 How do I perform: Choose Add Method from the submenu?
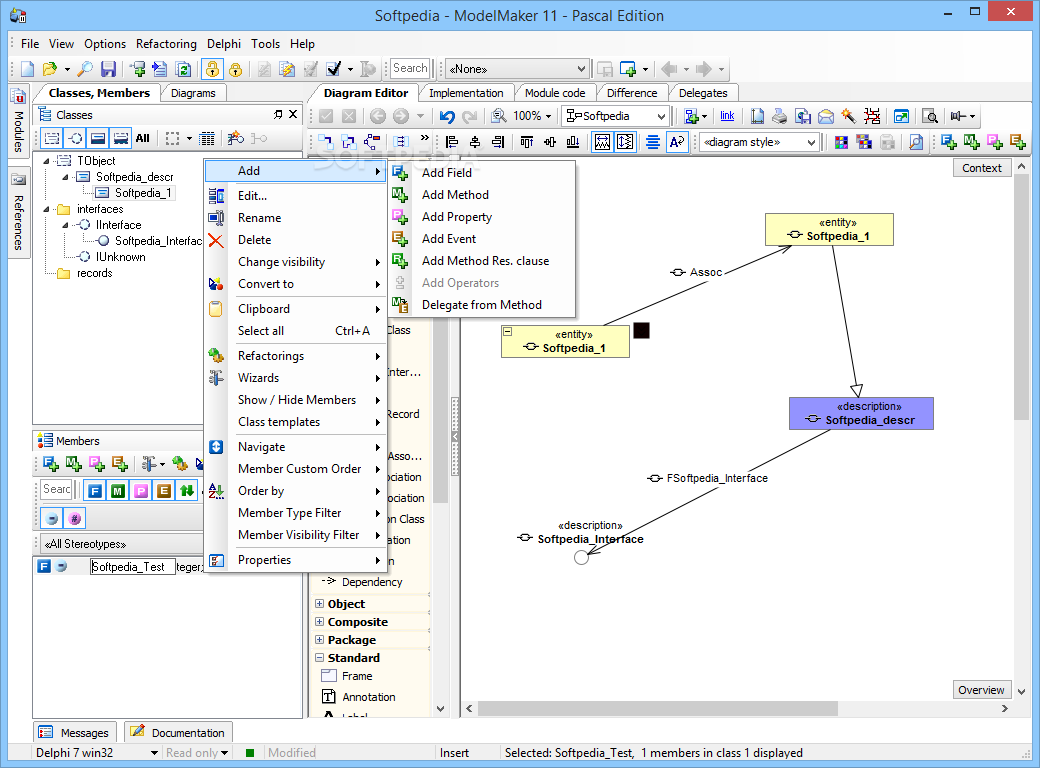tap(455, 195)
